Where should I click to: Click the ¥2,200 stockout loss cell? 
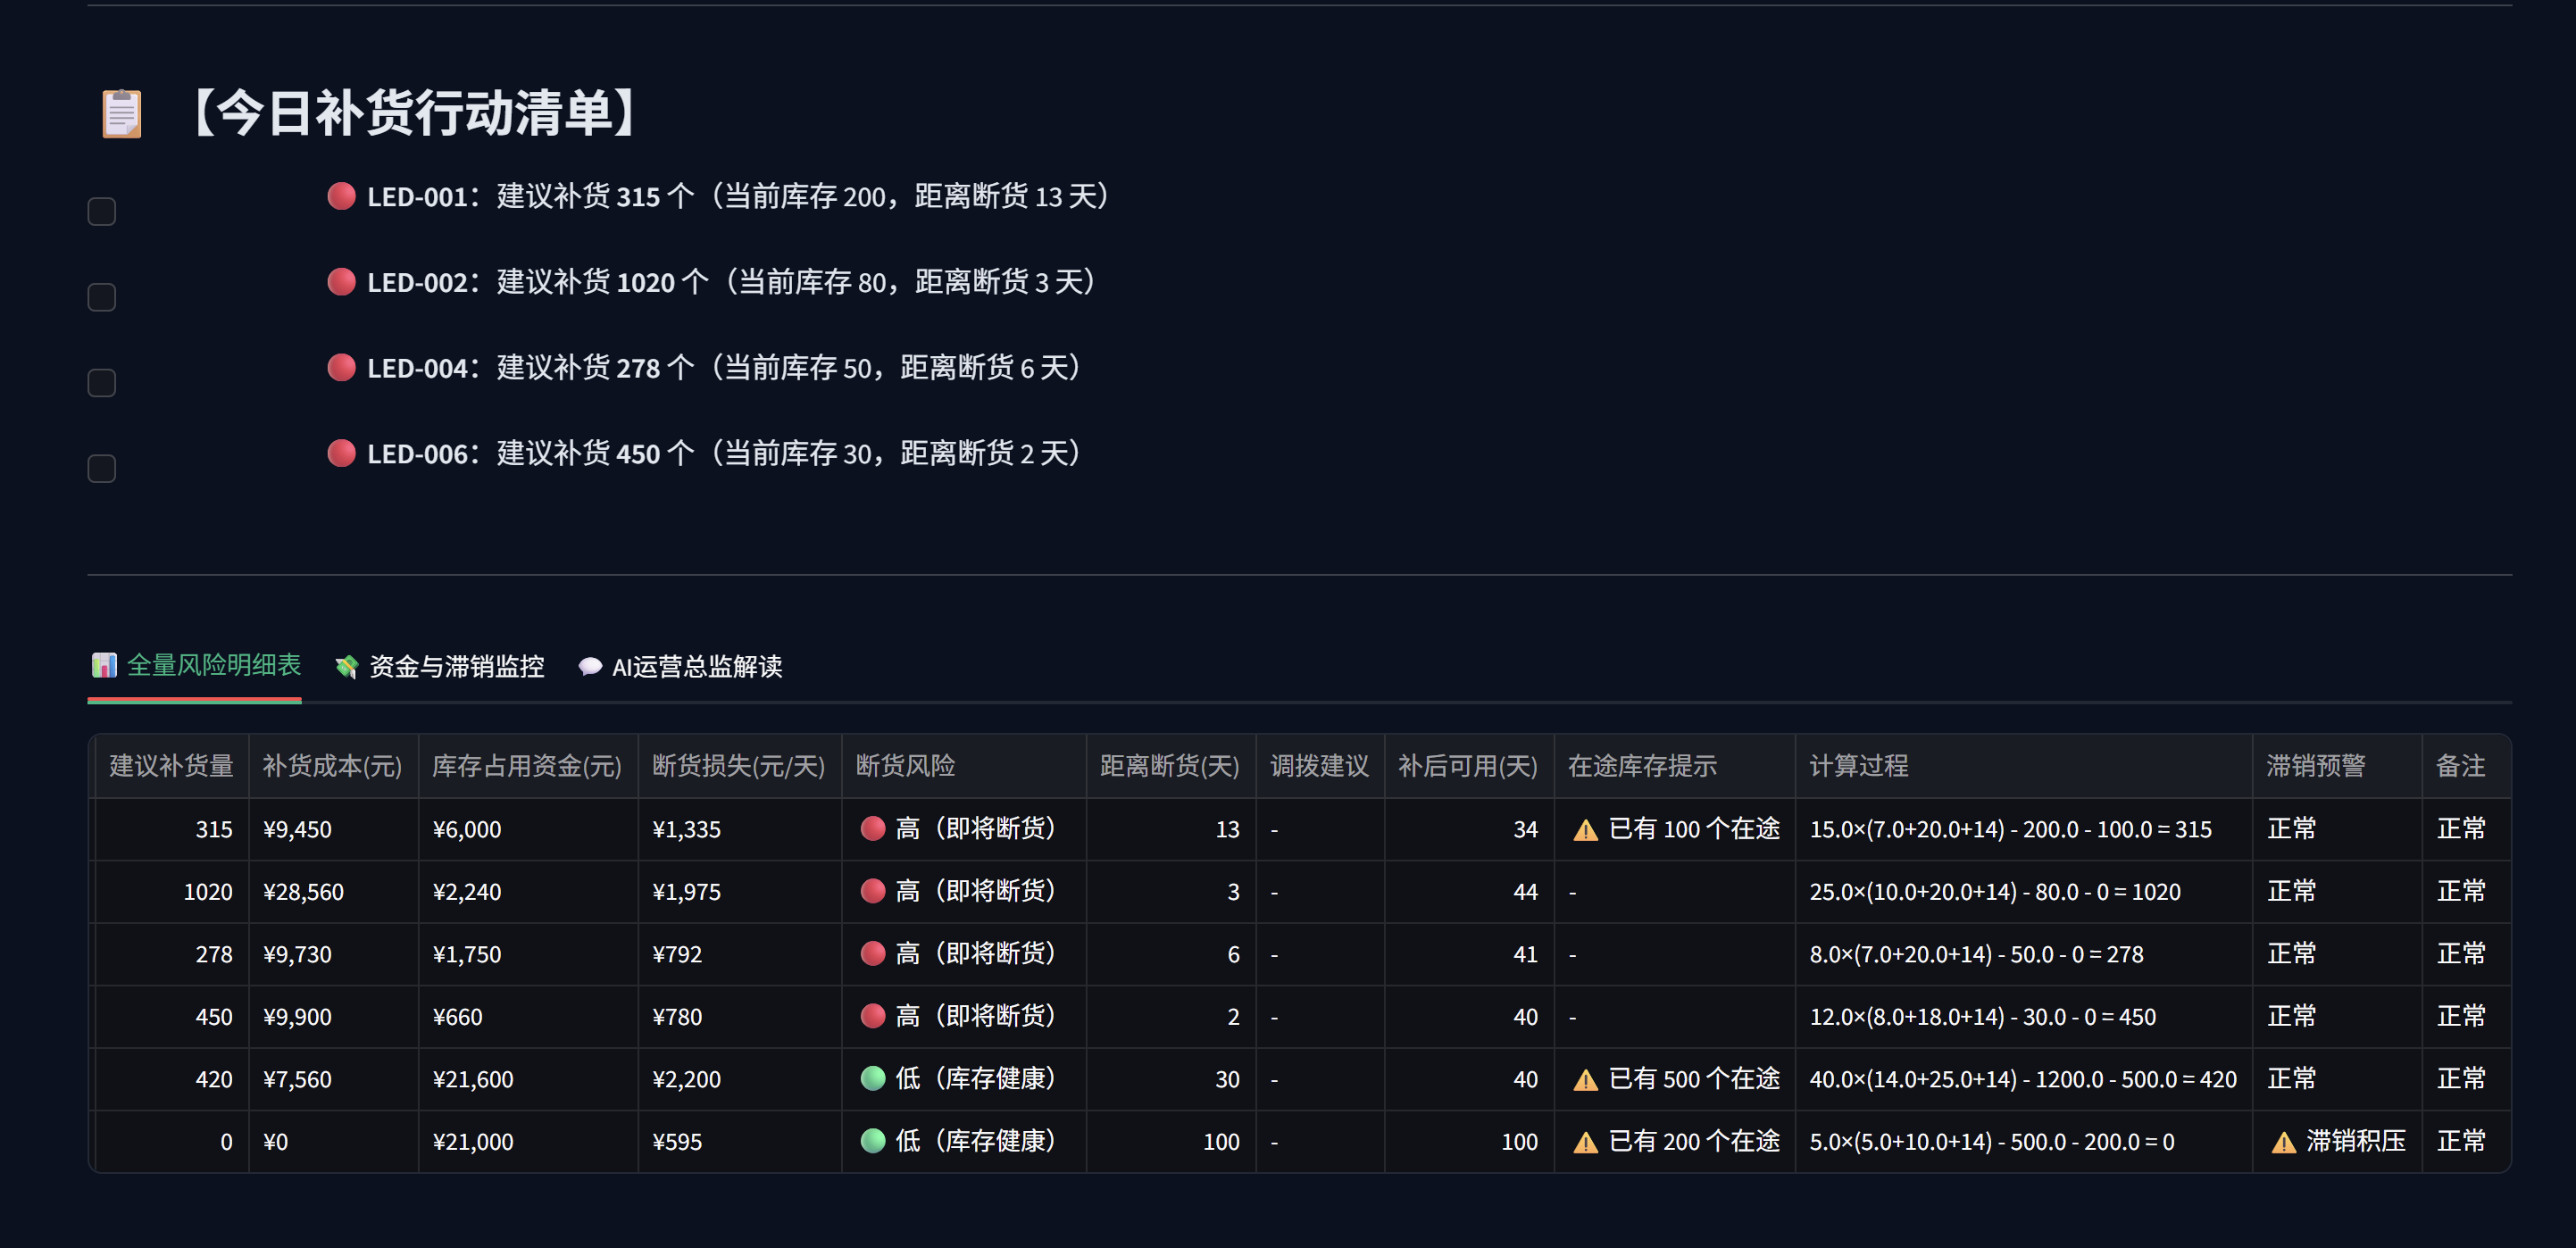[x=740, y=1079]
